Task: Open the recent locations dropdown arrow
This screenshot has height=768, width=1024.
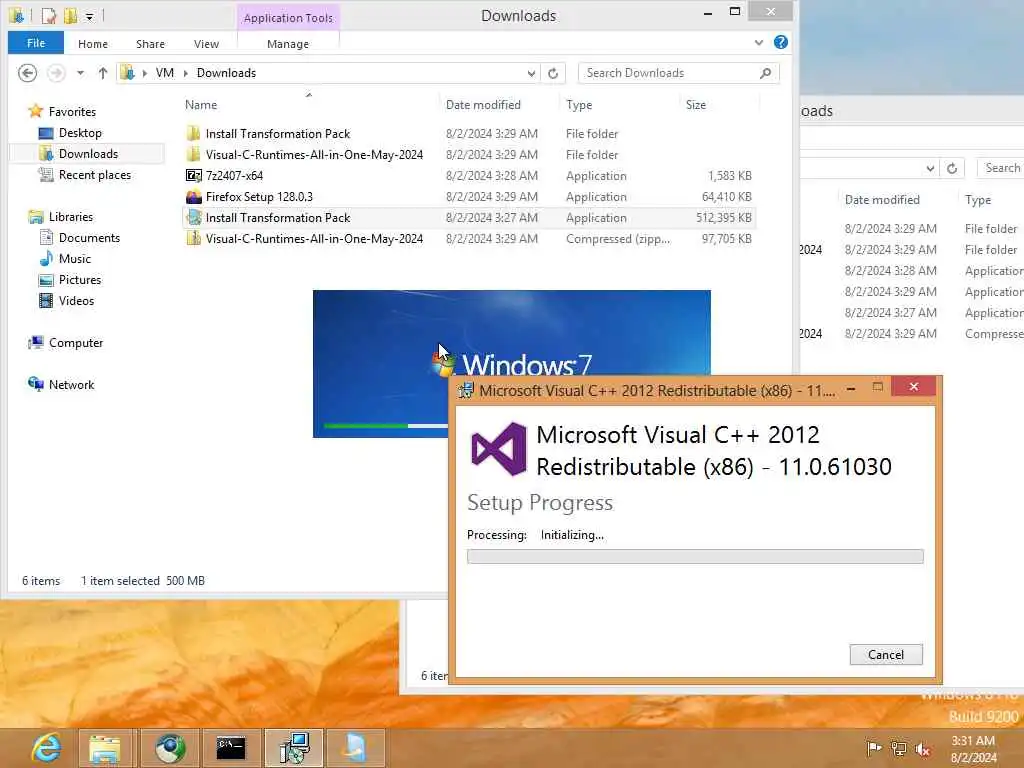Action: pyautogui.click(x=80, y=73)
